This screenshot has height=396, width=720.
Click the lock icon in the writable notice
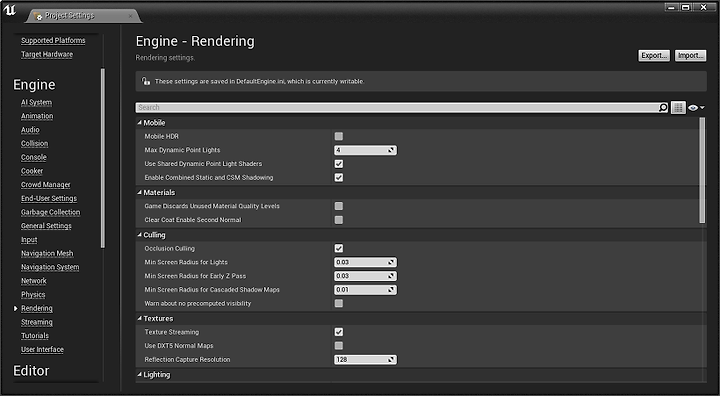[146, 81]
